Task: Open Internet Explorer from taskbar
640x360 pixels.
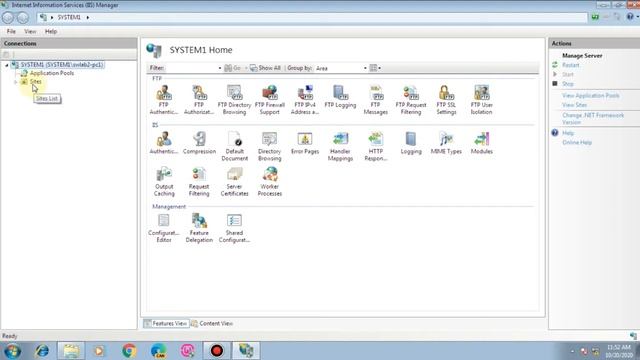Action: (42, 351)
